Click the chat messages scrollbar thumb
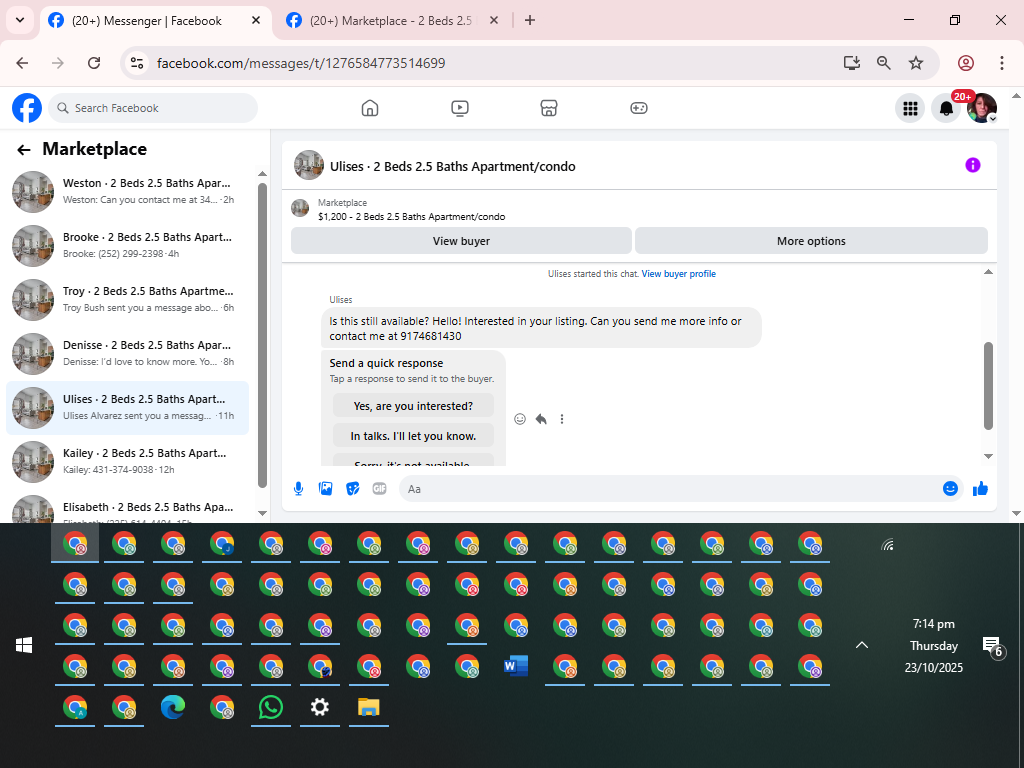Viewport: 1024px width, 768px height. tap(988, 385)
